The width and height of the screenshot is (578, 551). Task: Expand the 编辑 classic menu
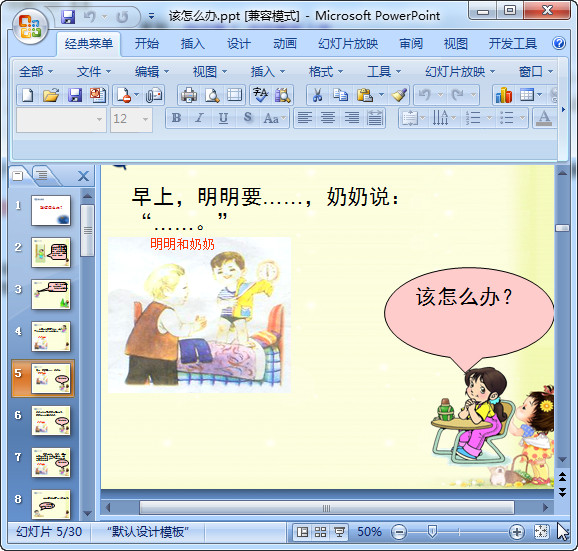[152, 72]
